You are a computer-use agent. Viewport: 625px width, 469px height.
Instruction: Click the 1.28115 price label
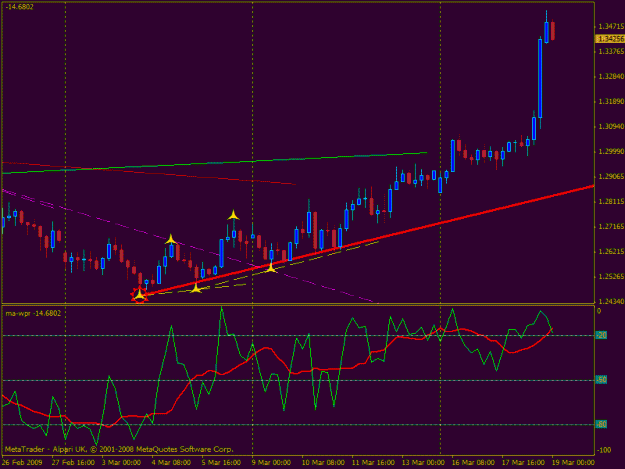pos(611,202)
